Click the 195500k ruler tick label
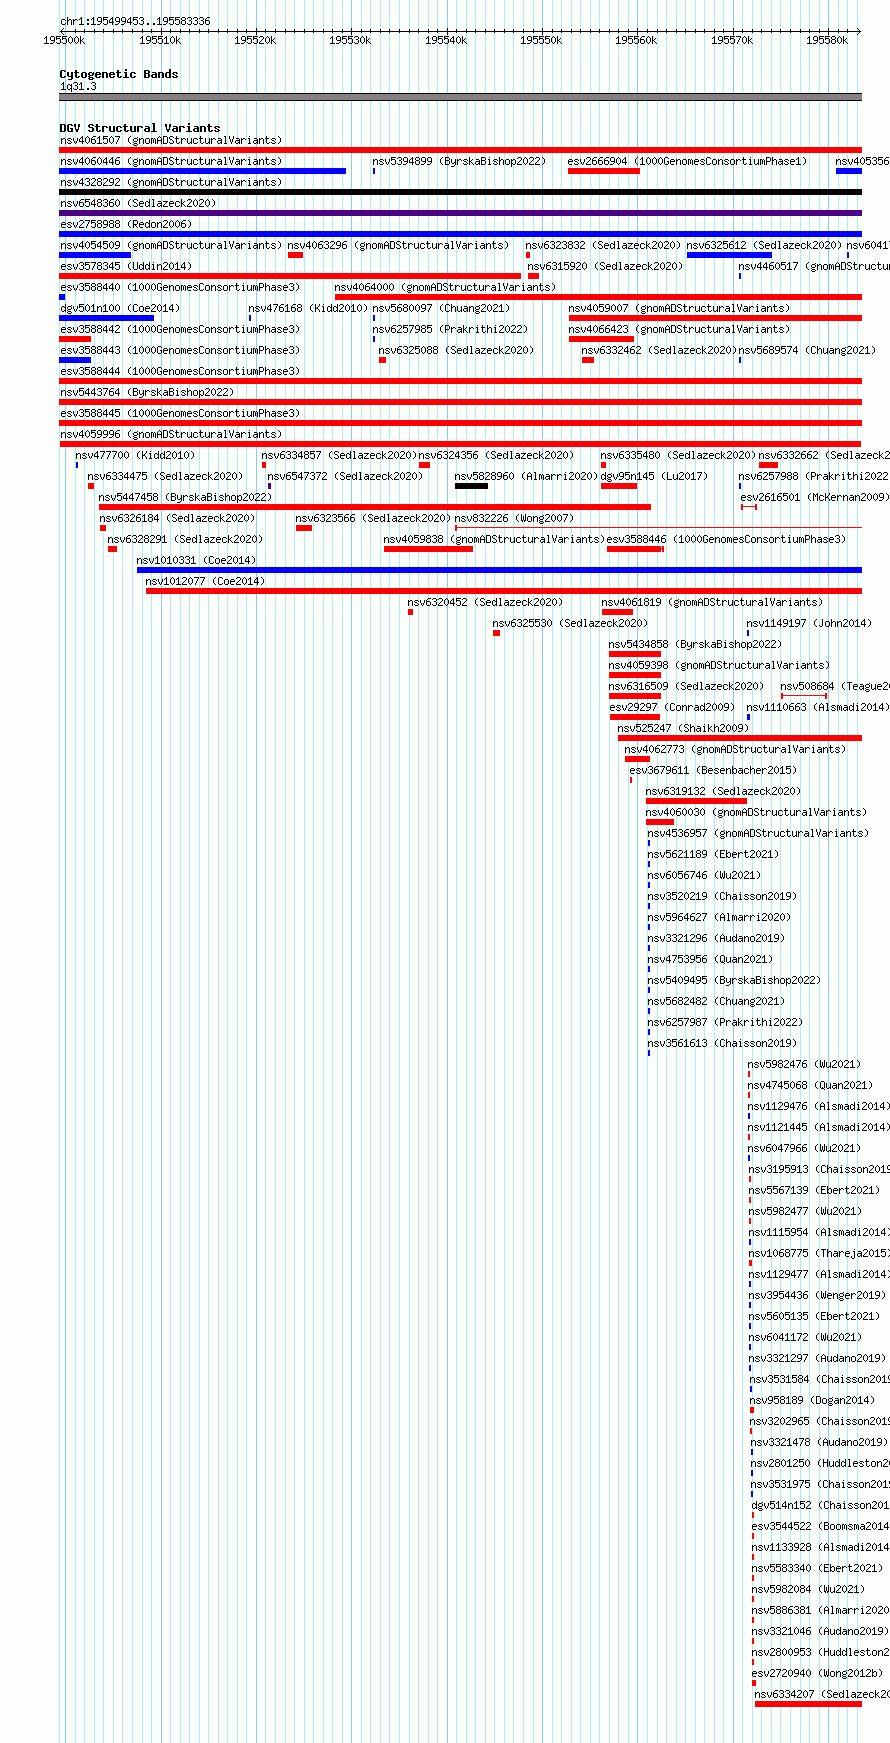This screenshot has width=890, height=1743. pos(64,40)
